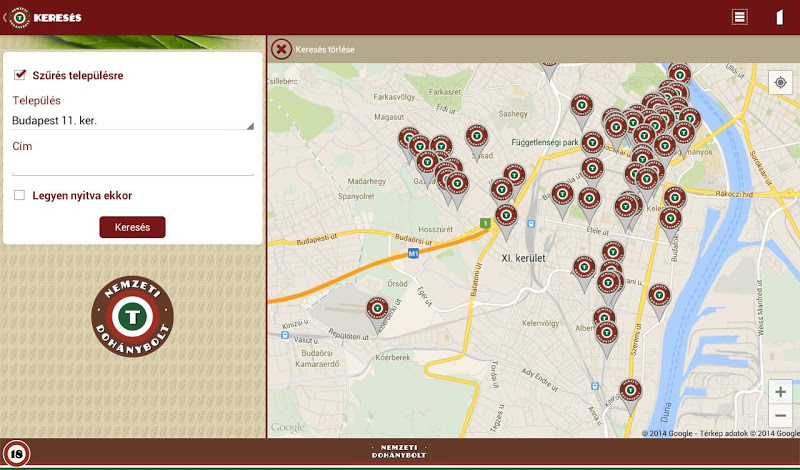Screen dimensions: 800x470
Task: Center map with my location button
Action: (780, 83)
